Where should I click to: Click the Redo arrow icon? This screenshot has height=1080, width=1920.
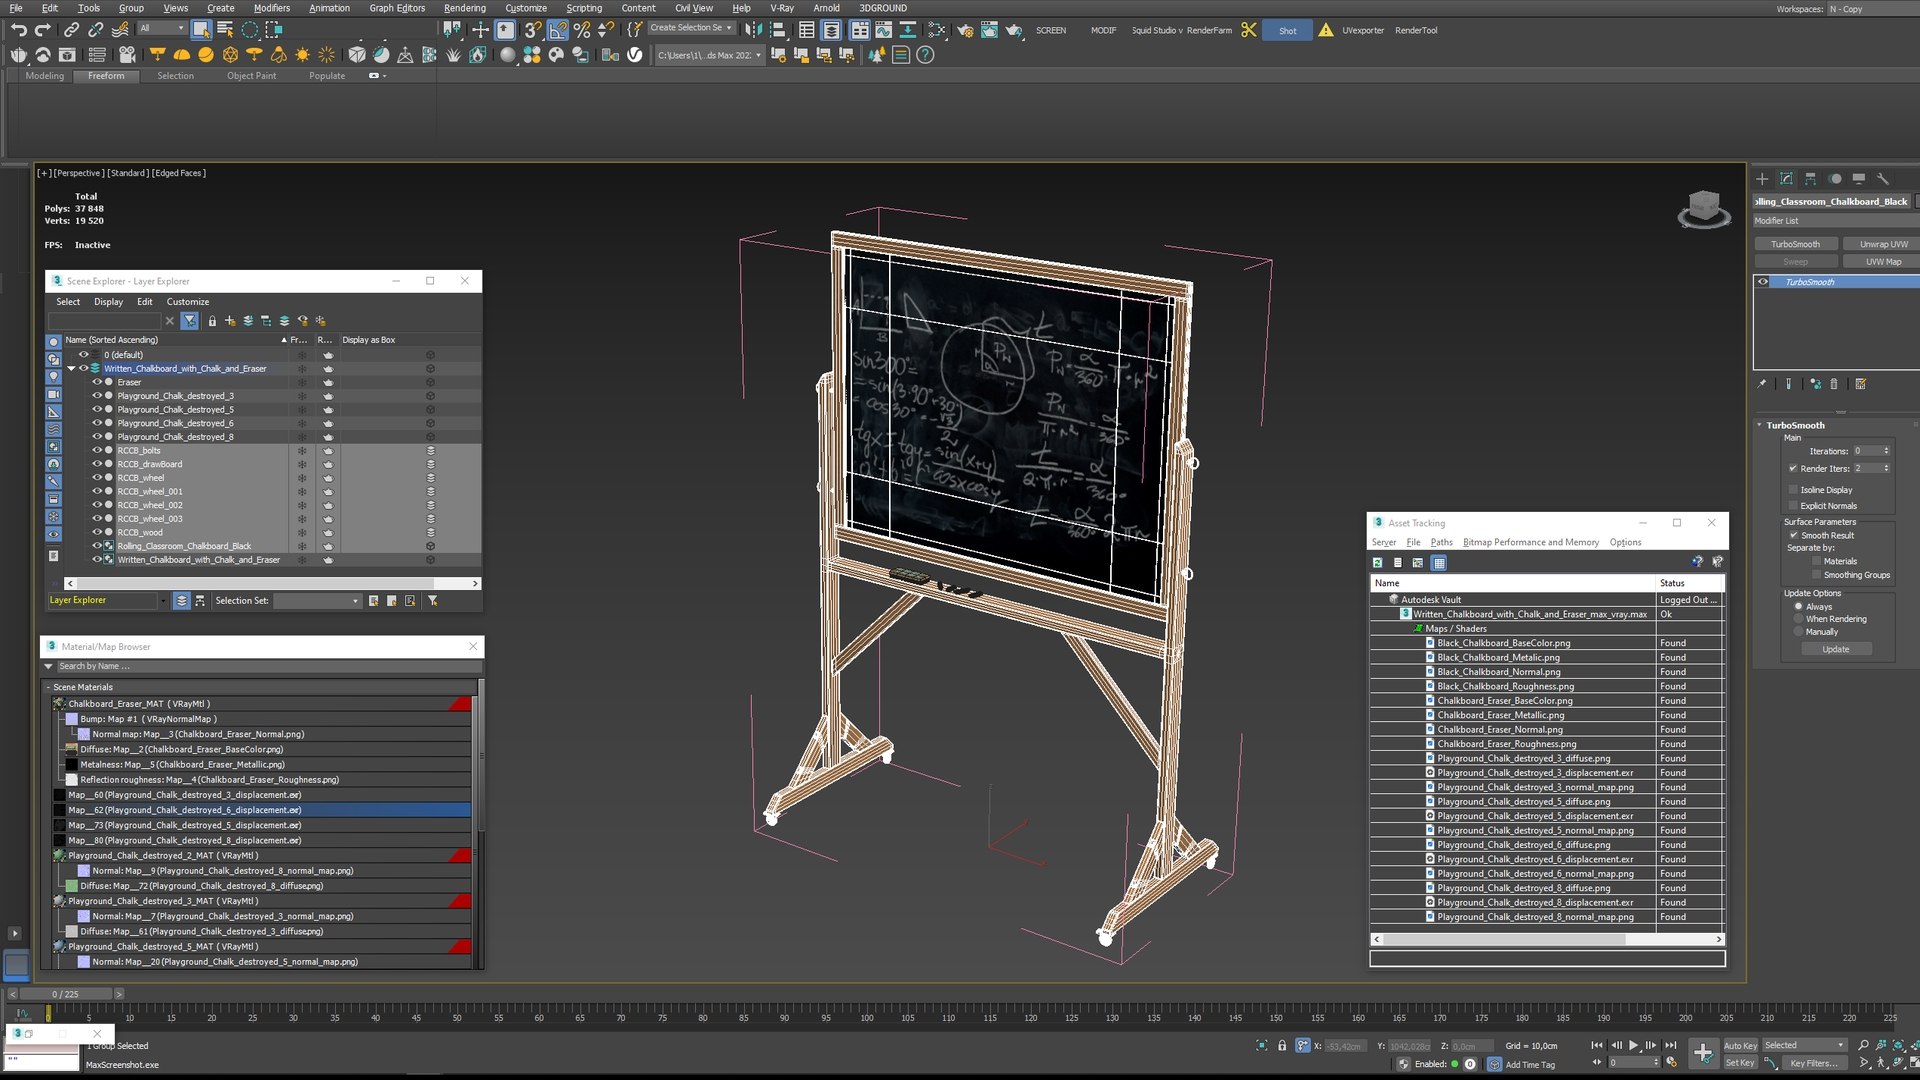tap(42, 30)
